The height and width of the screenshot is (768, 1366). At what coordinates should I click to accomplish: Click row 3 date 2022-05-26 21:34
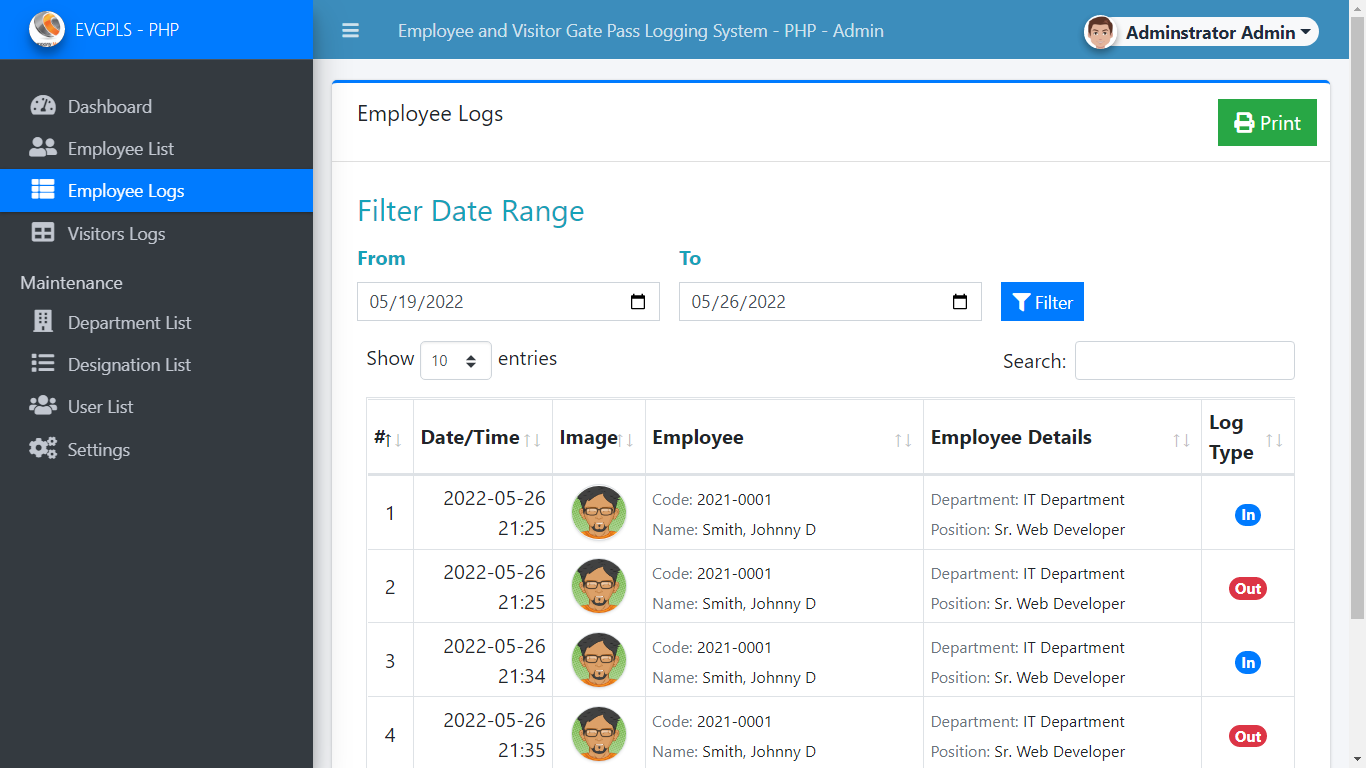[495, 661]
